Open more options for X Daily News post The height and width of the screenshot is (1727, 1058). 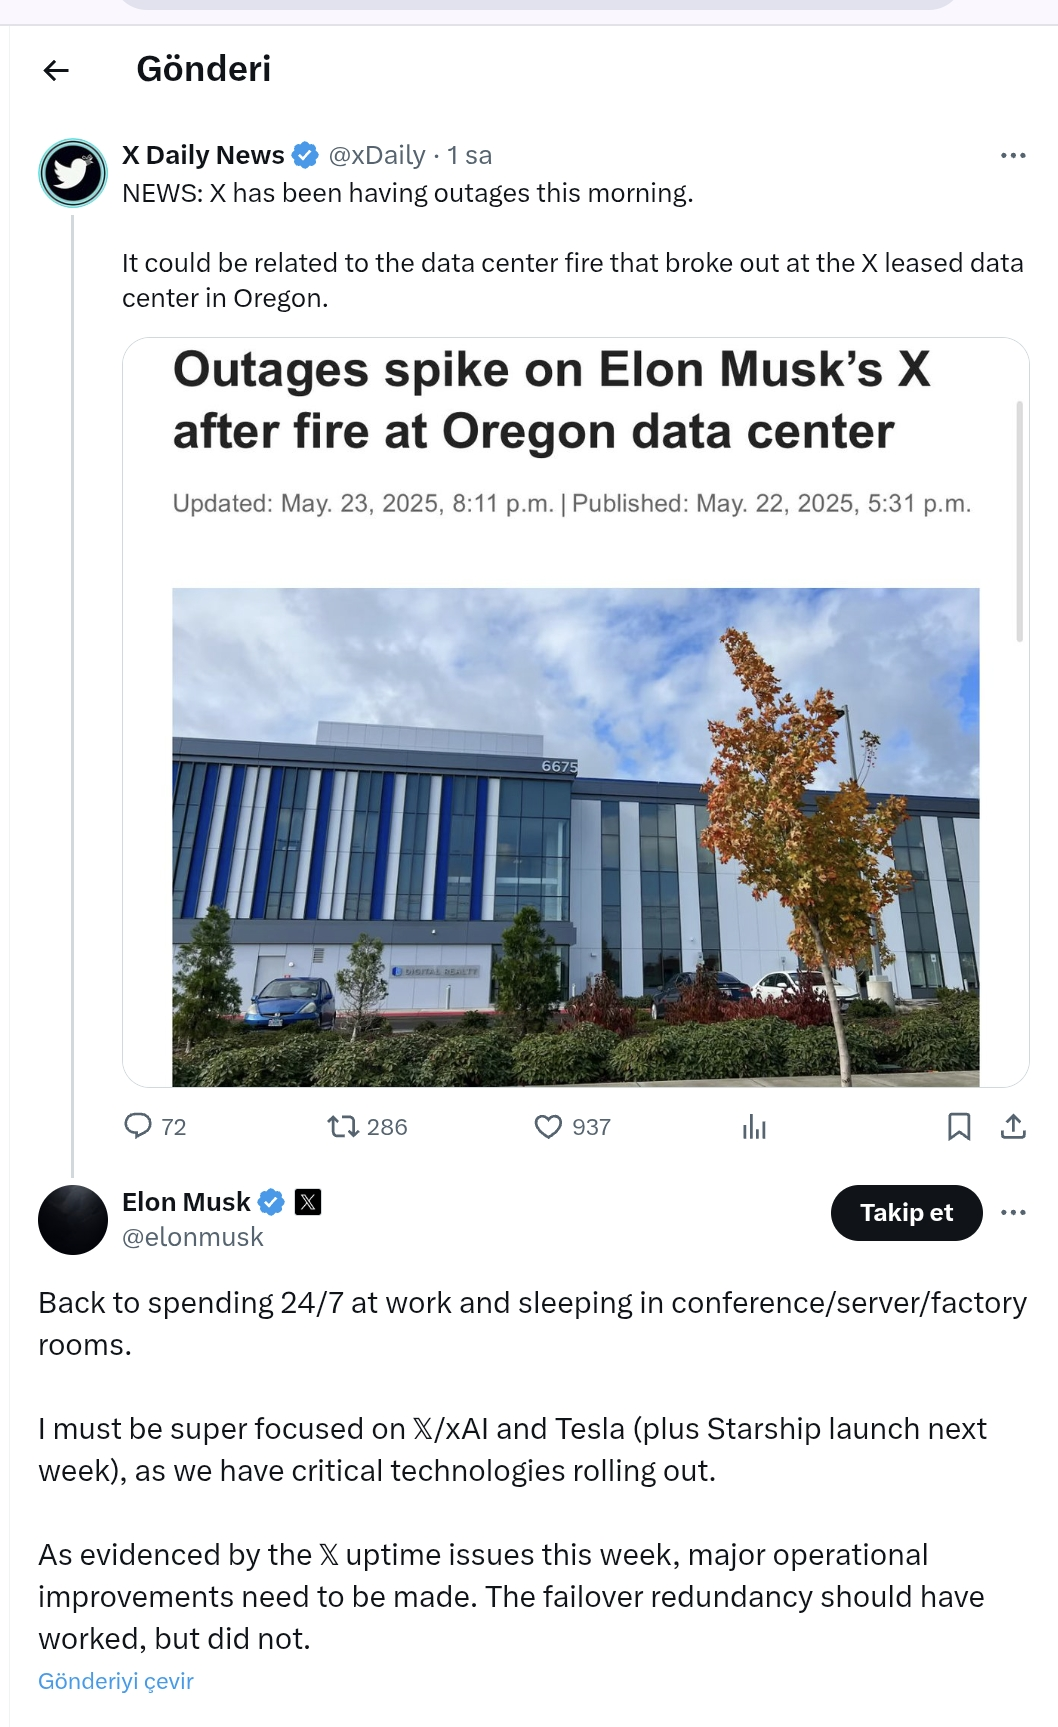pyautogui.click(x=1013, y=156)
